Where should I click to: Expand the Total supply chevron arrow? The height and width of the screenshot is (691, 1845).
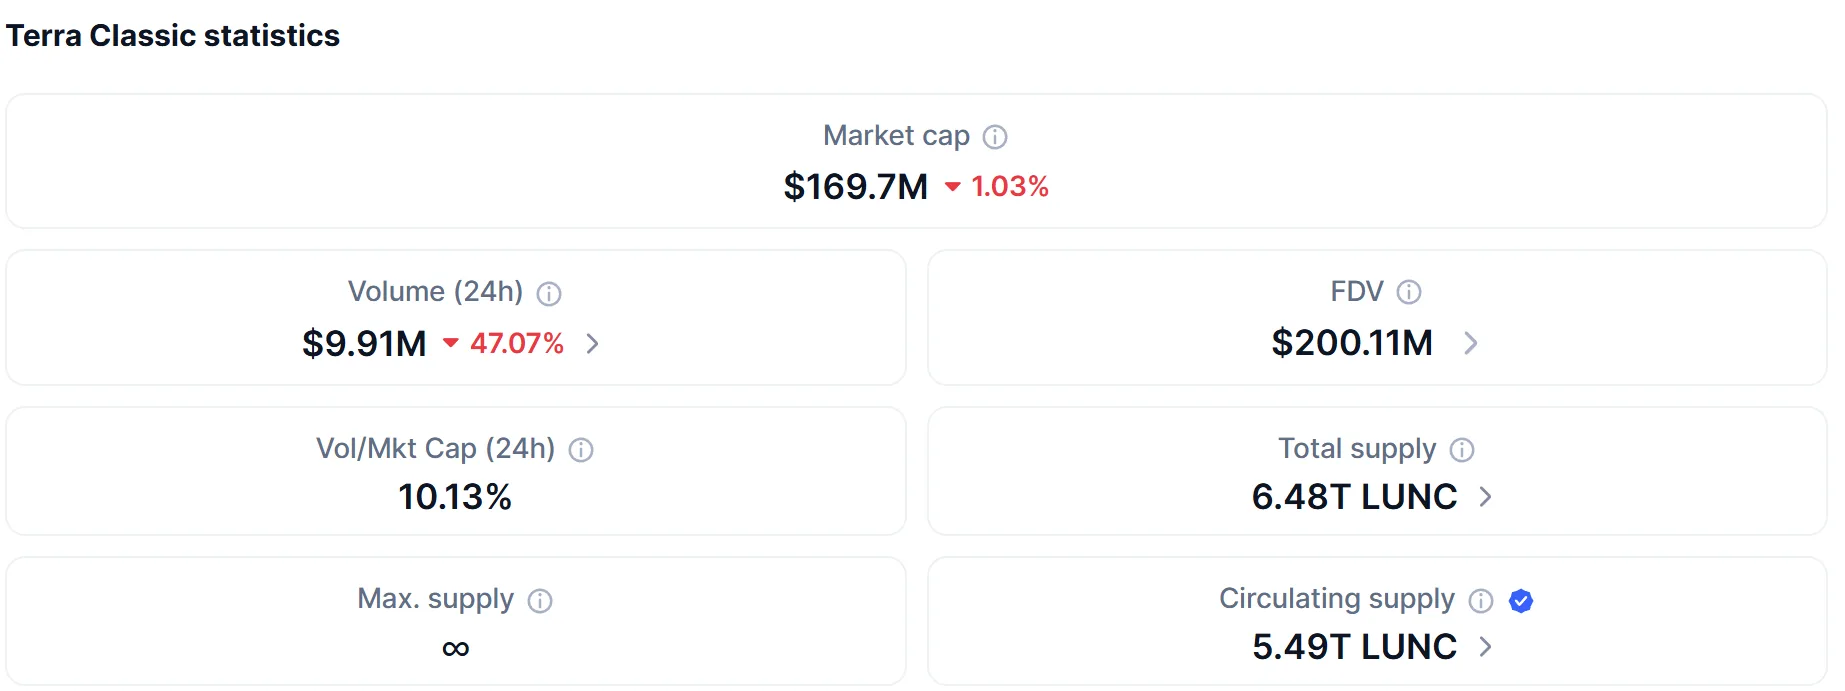coord(1486,497)
